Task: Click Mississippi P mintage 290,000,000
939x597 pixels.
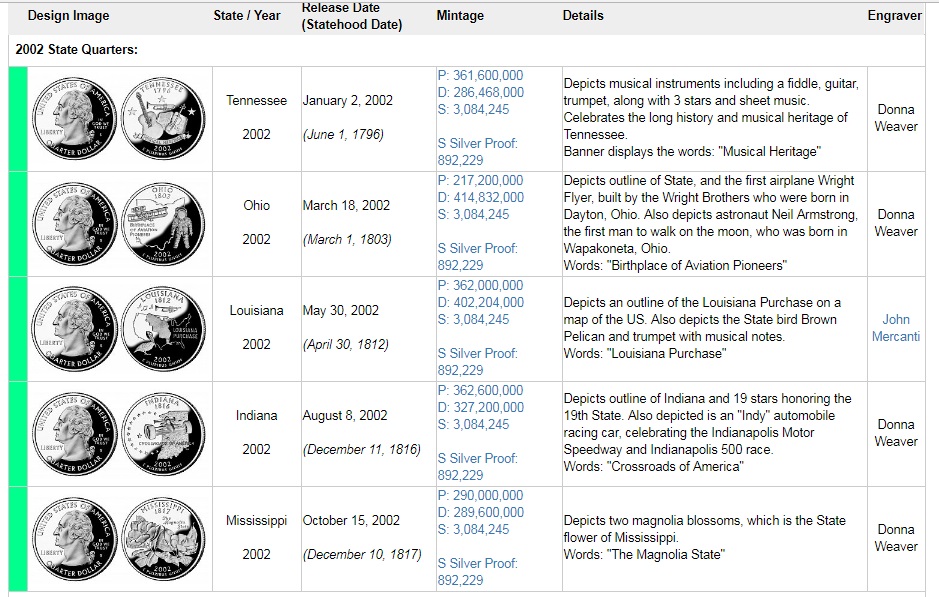Action: pyautogui.click(x=480, y=495)
